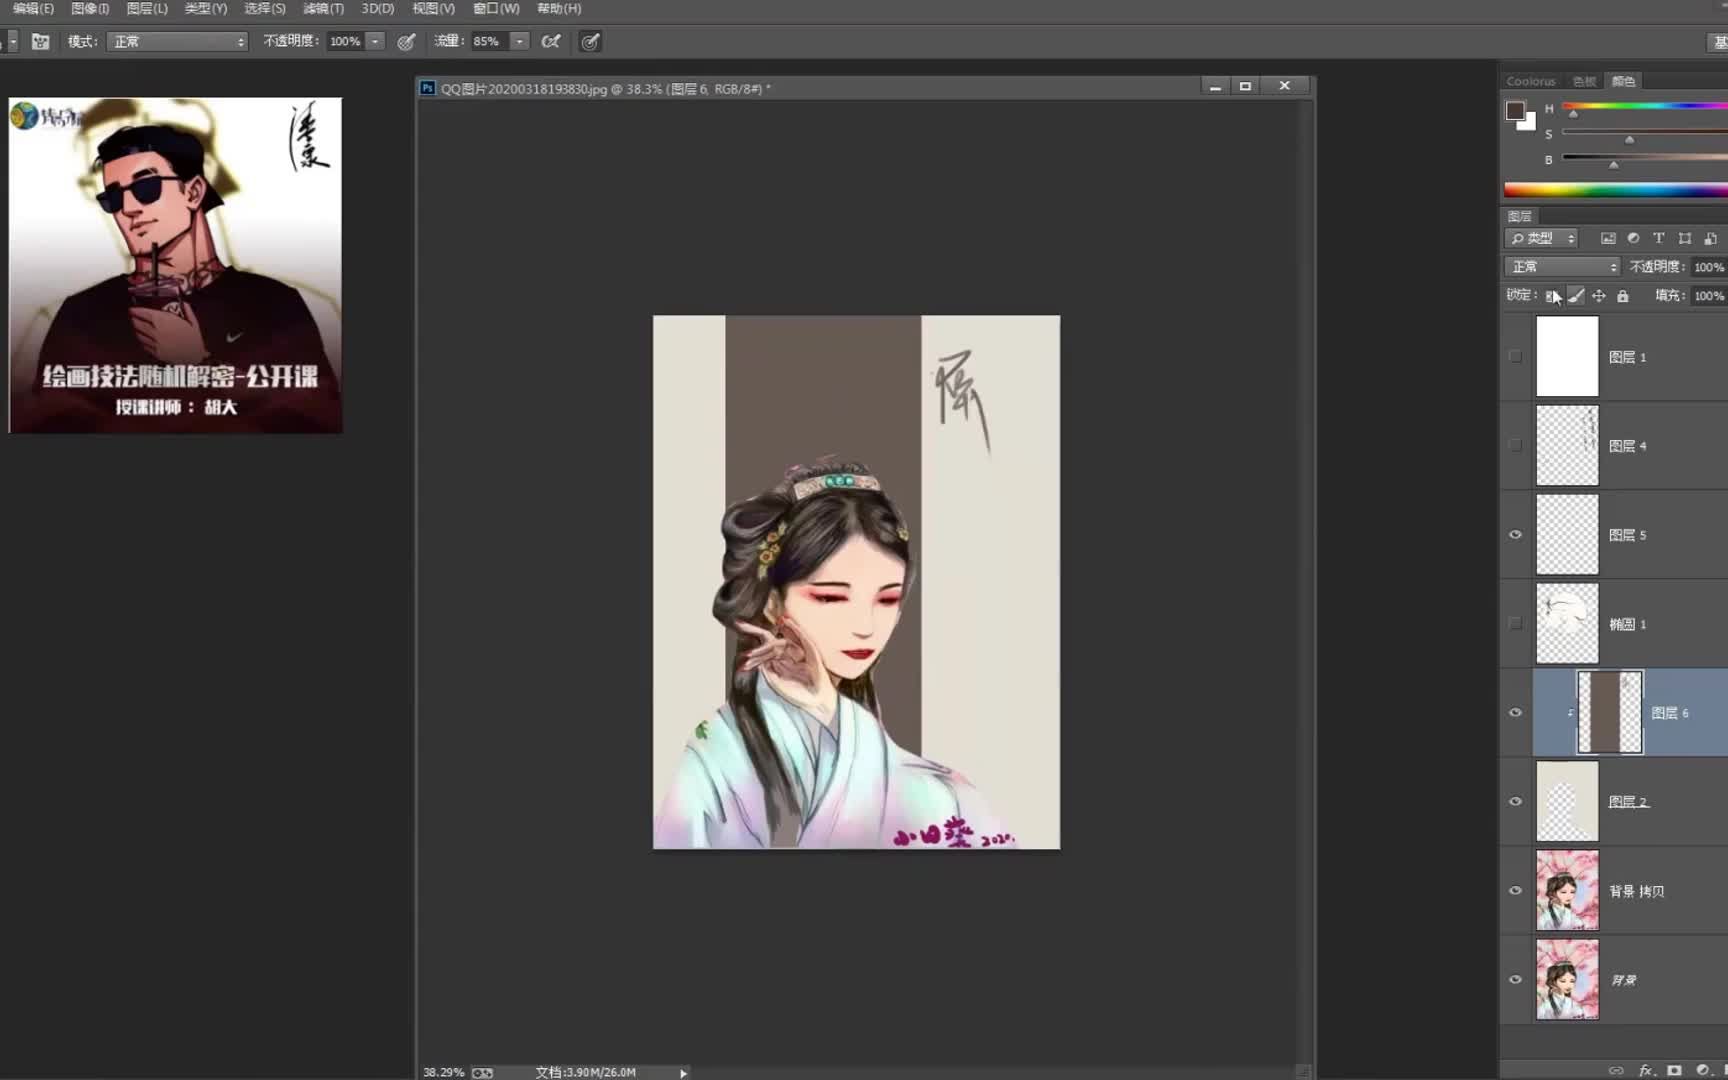Toggle visibility of 图层 1
Screen dimensions: 1728x1080
coord(1516,357)
